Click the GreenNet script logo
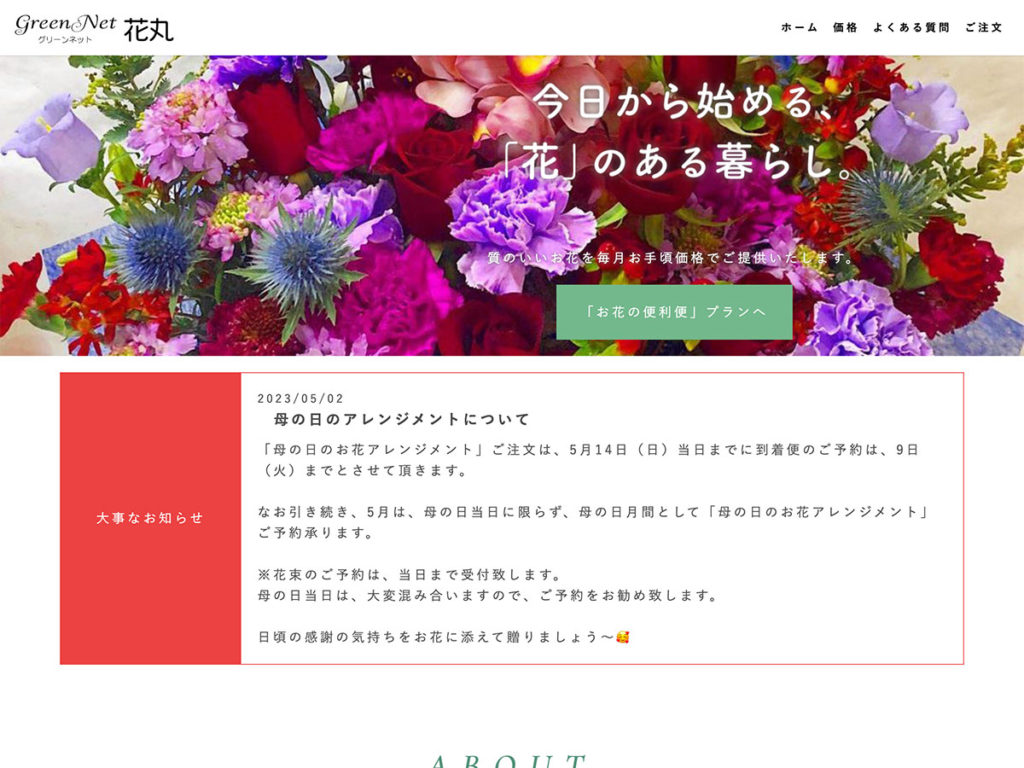 tap(65, 22)
